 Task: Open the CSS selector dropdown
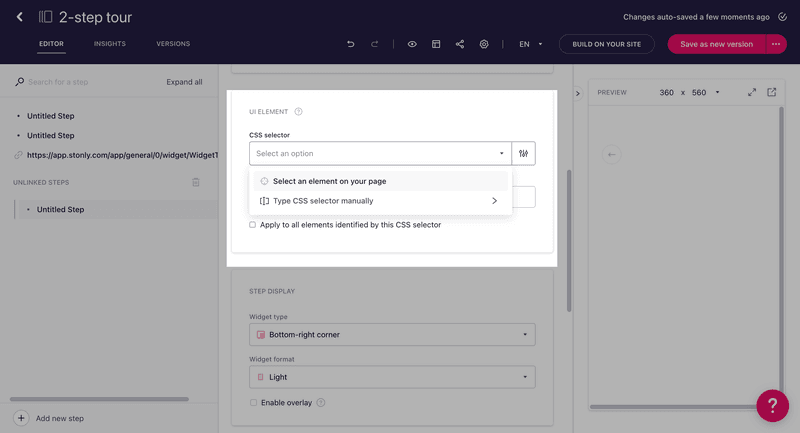click(380, 153)
